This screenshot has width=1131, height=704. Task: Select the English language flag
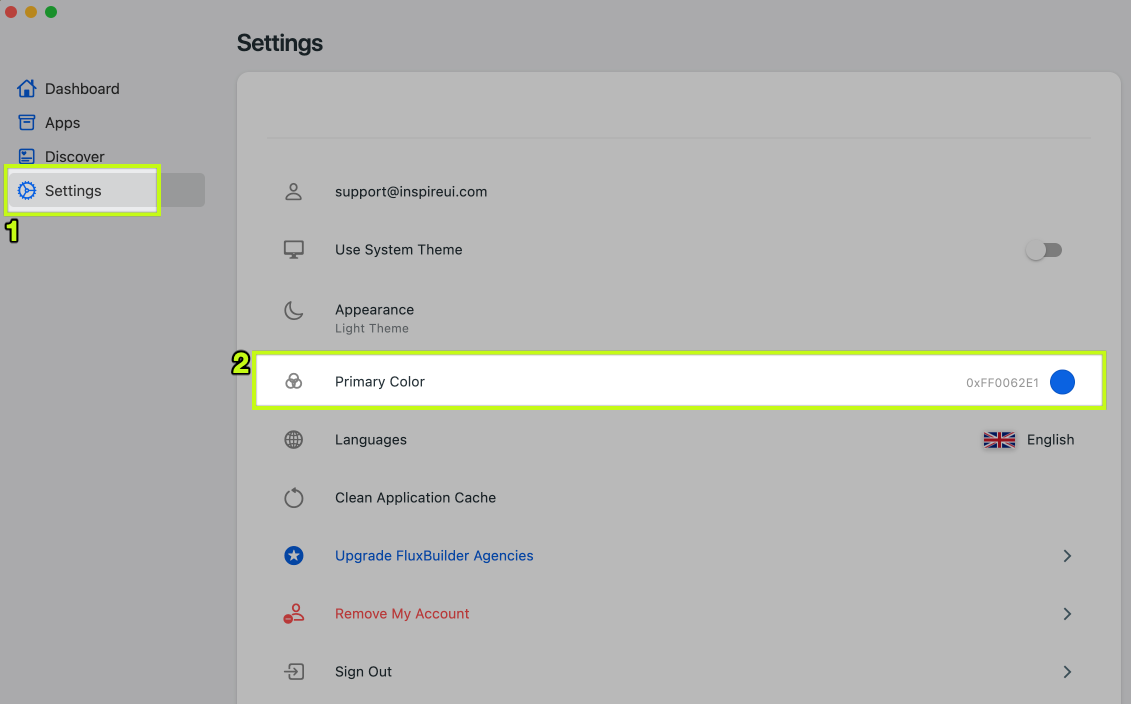[999, 440]
